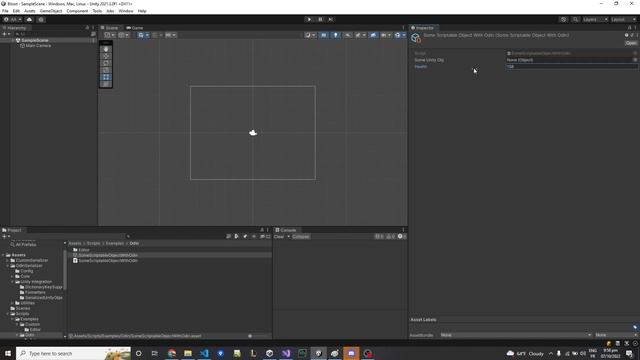Open the File menu

click(x=5, y=11)
